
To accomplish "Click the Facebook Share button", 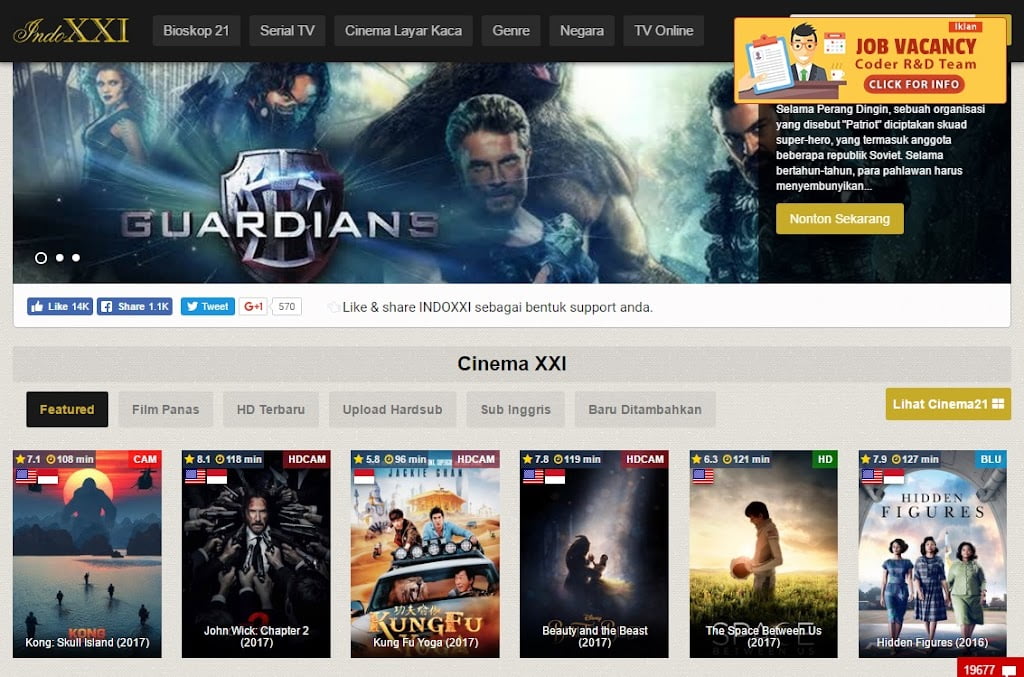I will [135, 306].
